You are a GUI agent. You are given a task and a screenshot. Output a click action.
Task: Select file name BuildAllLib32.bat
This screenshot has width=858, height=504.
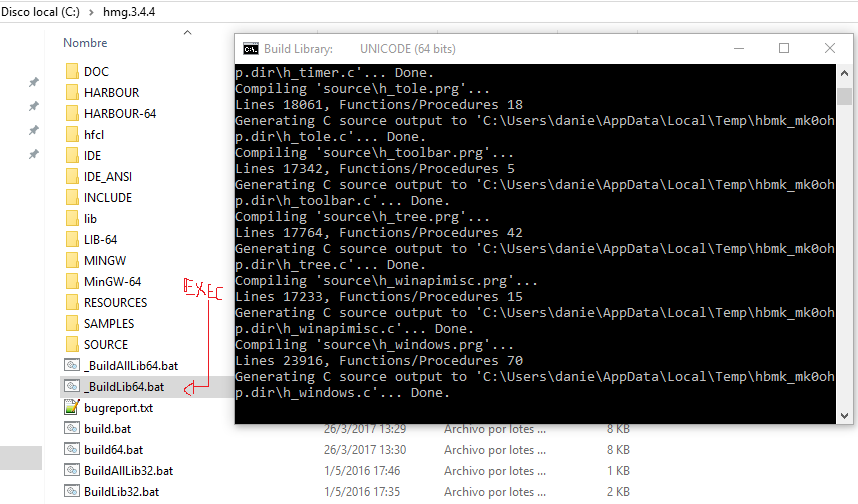point(129,471)
